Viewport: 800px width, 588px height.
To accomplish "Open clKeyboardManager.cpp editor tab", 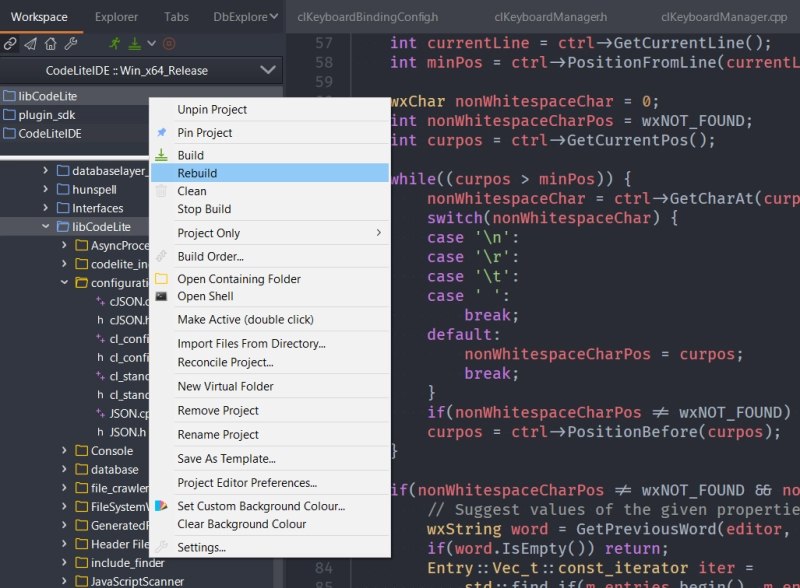I will [x=724, y=17].
